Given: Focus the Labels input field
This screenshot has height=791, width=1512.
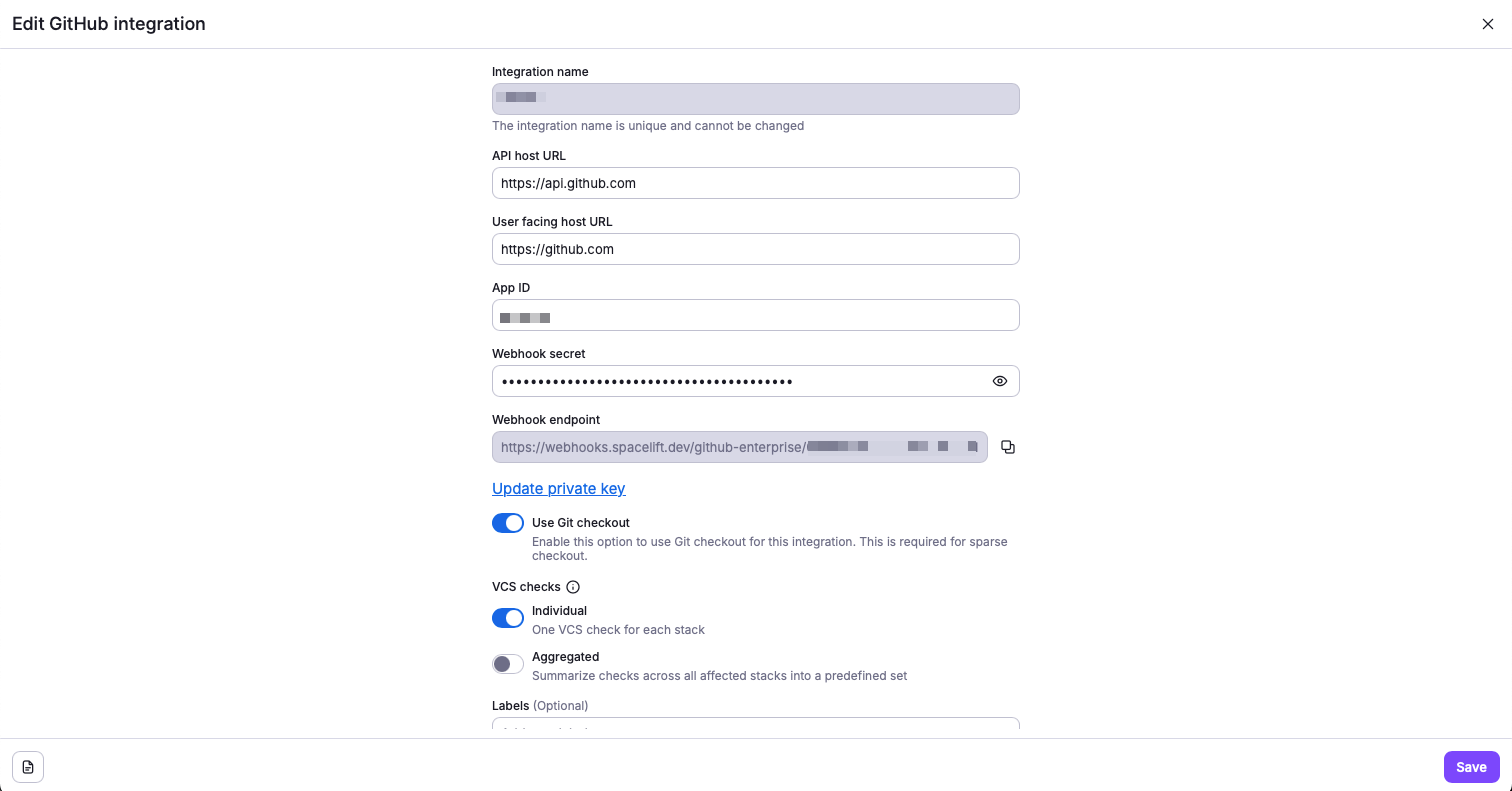Looking at the screenshot, I should tap(755, 723).
